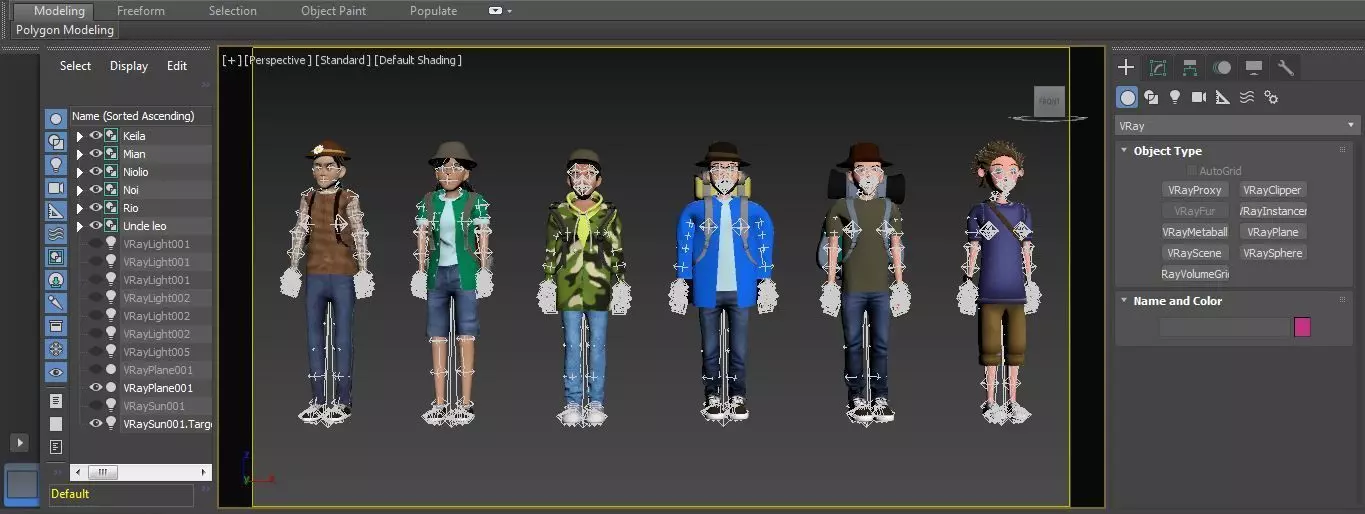1365x514 pixels.
Task: Hide the Keila group with its eye icon
Action: pyautogui.click(x=96, y=136)
